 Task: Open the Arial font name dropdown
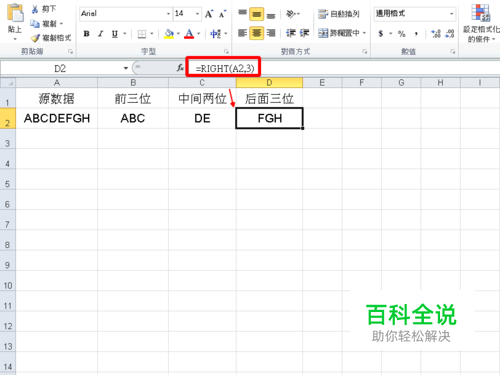(168, 14)
